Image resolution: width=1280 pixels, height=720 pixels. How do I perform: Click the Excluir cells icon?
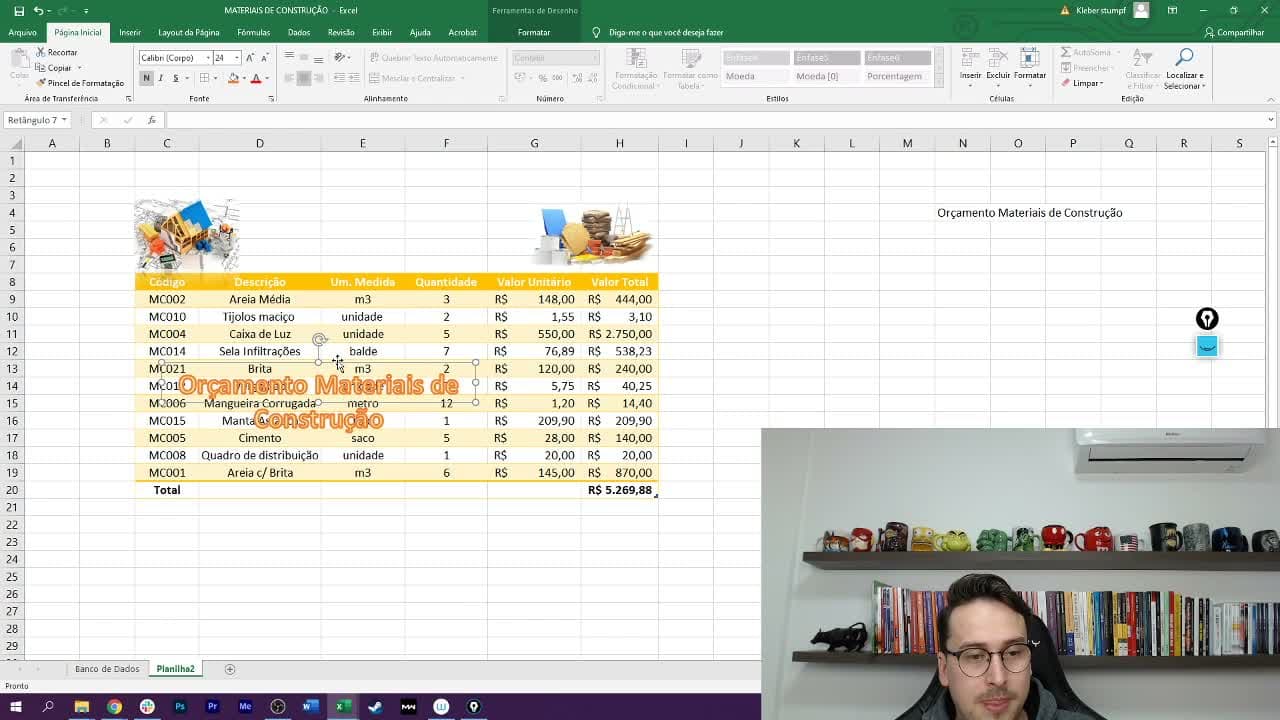click(998, 58)
